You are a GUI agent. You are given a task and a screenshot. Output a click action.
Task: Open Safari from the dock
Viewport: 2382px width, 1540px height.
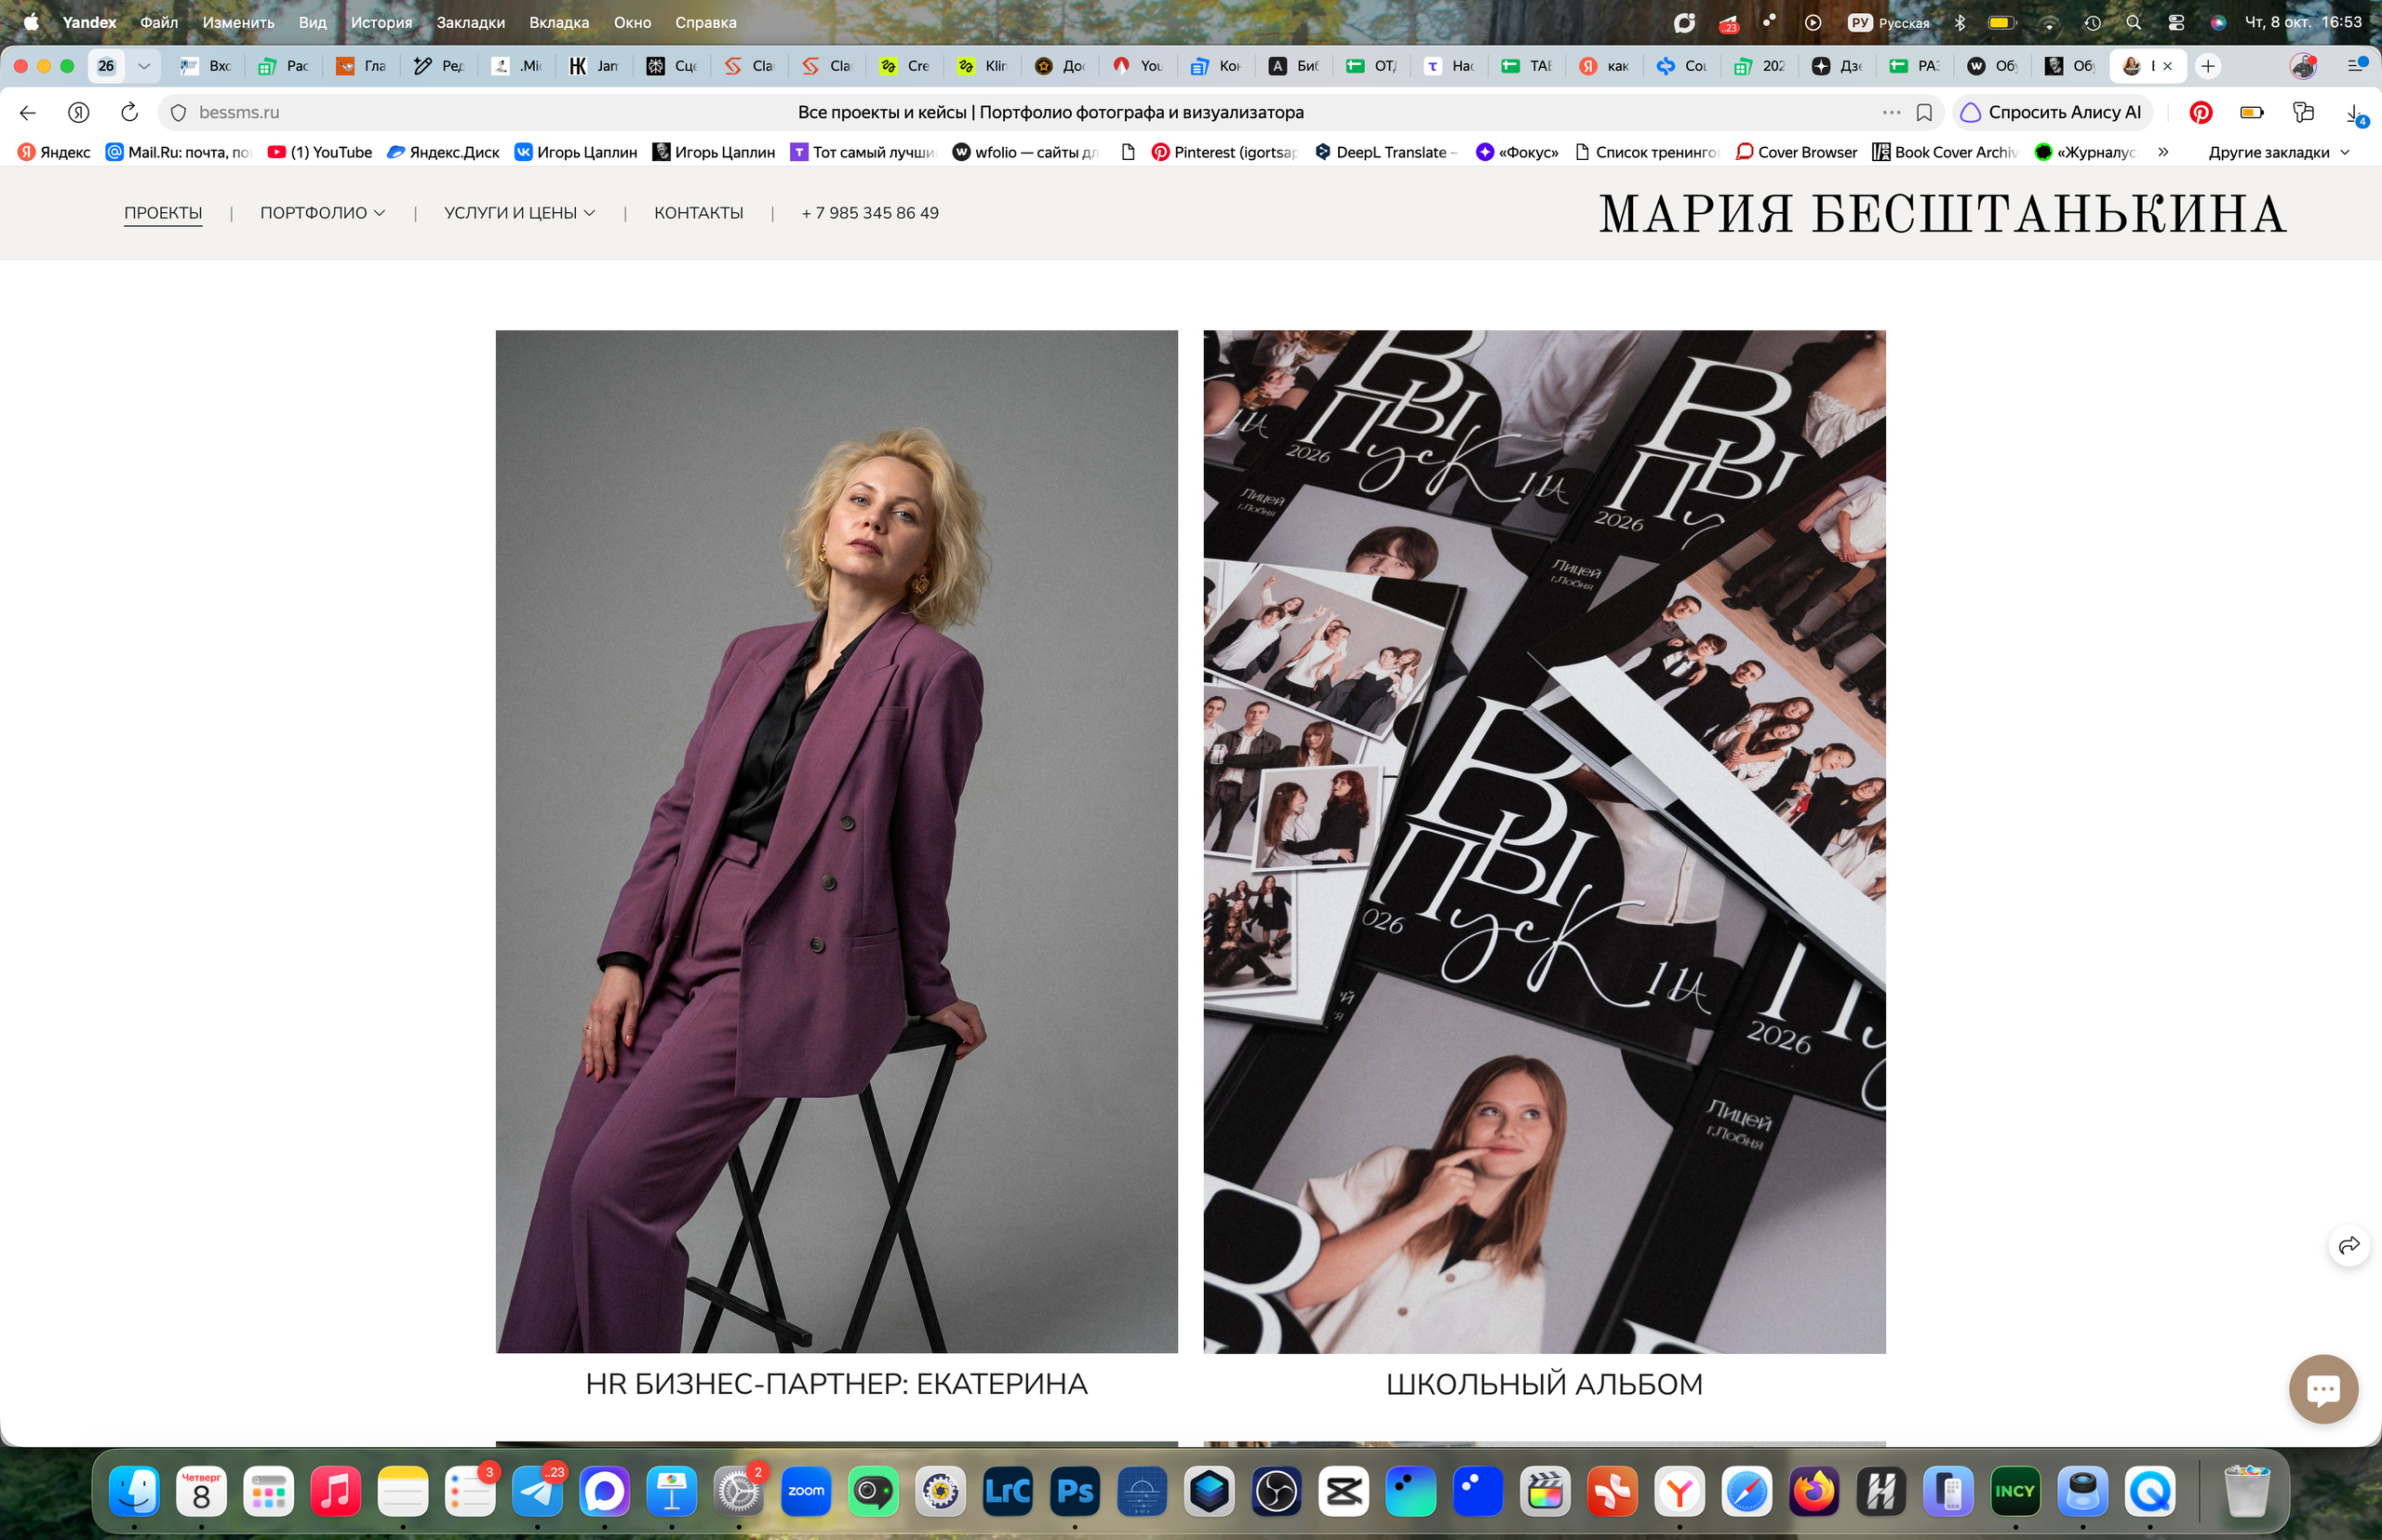pyautogui.click(x=1747, y=1491)
